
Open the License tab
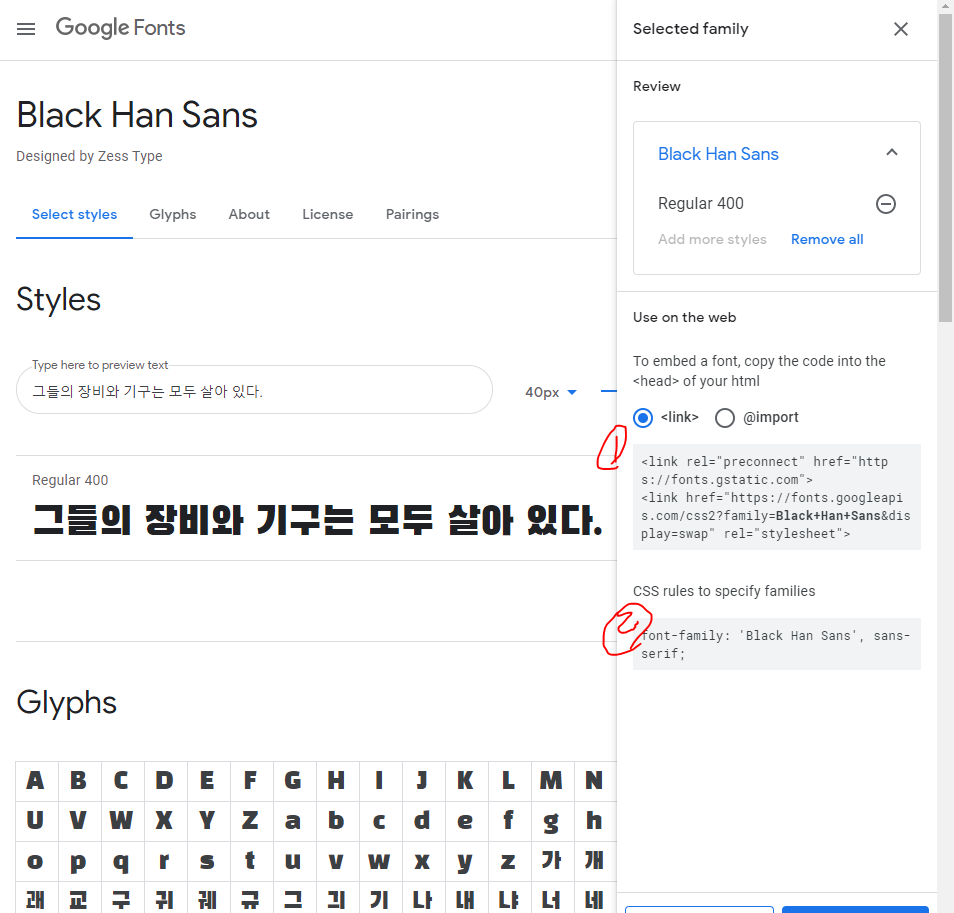(x=327, y=215)
